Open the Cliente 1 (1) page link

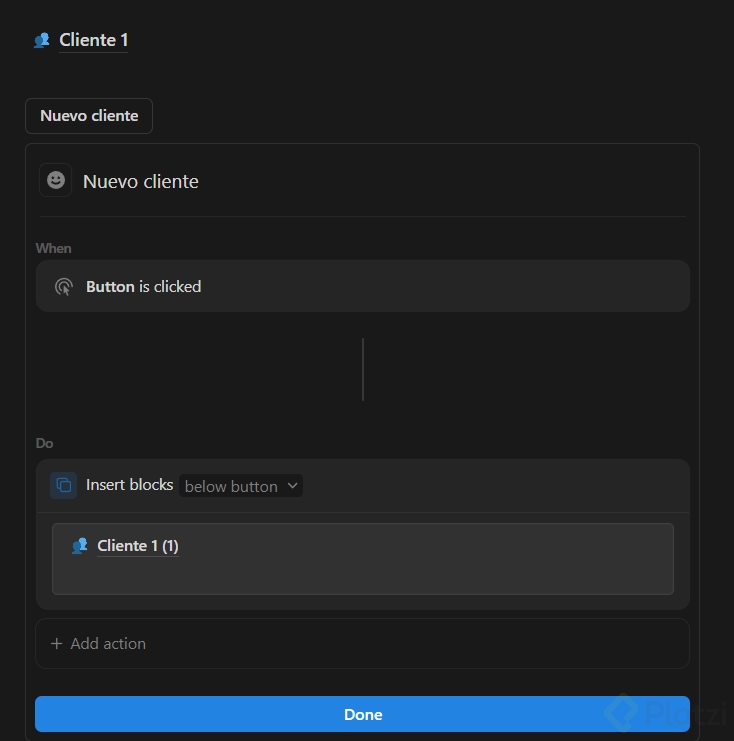coord(137,546)
